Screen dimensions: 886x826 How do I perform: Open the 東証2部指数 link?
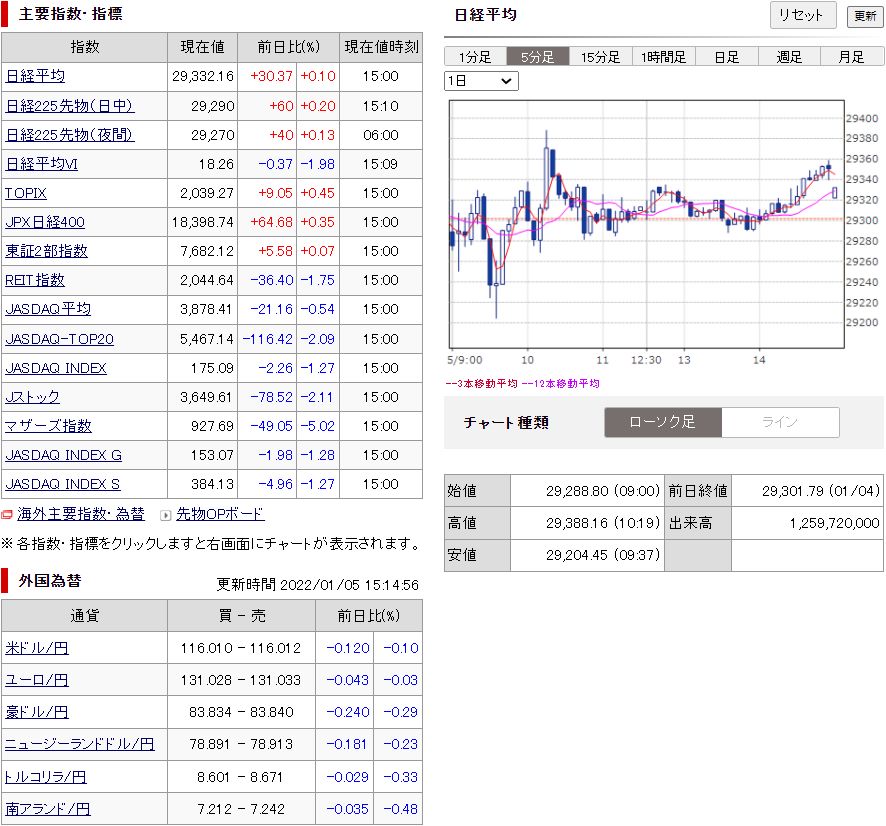point(46,251)
